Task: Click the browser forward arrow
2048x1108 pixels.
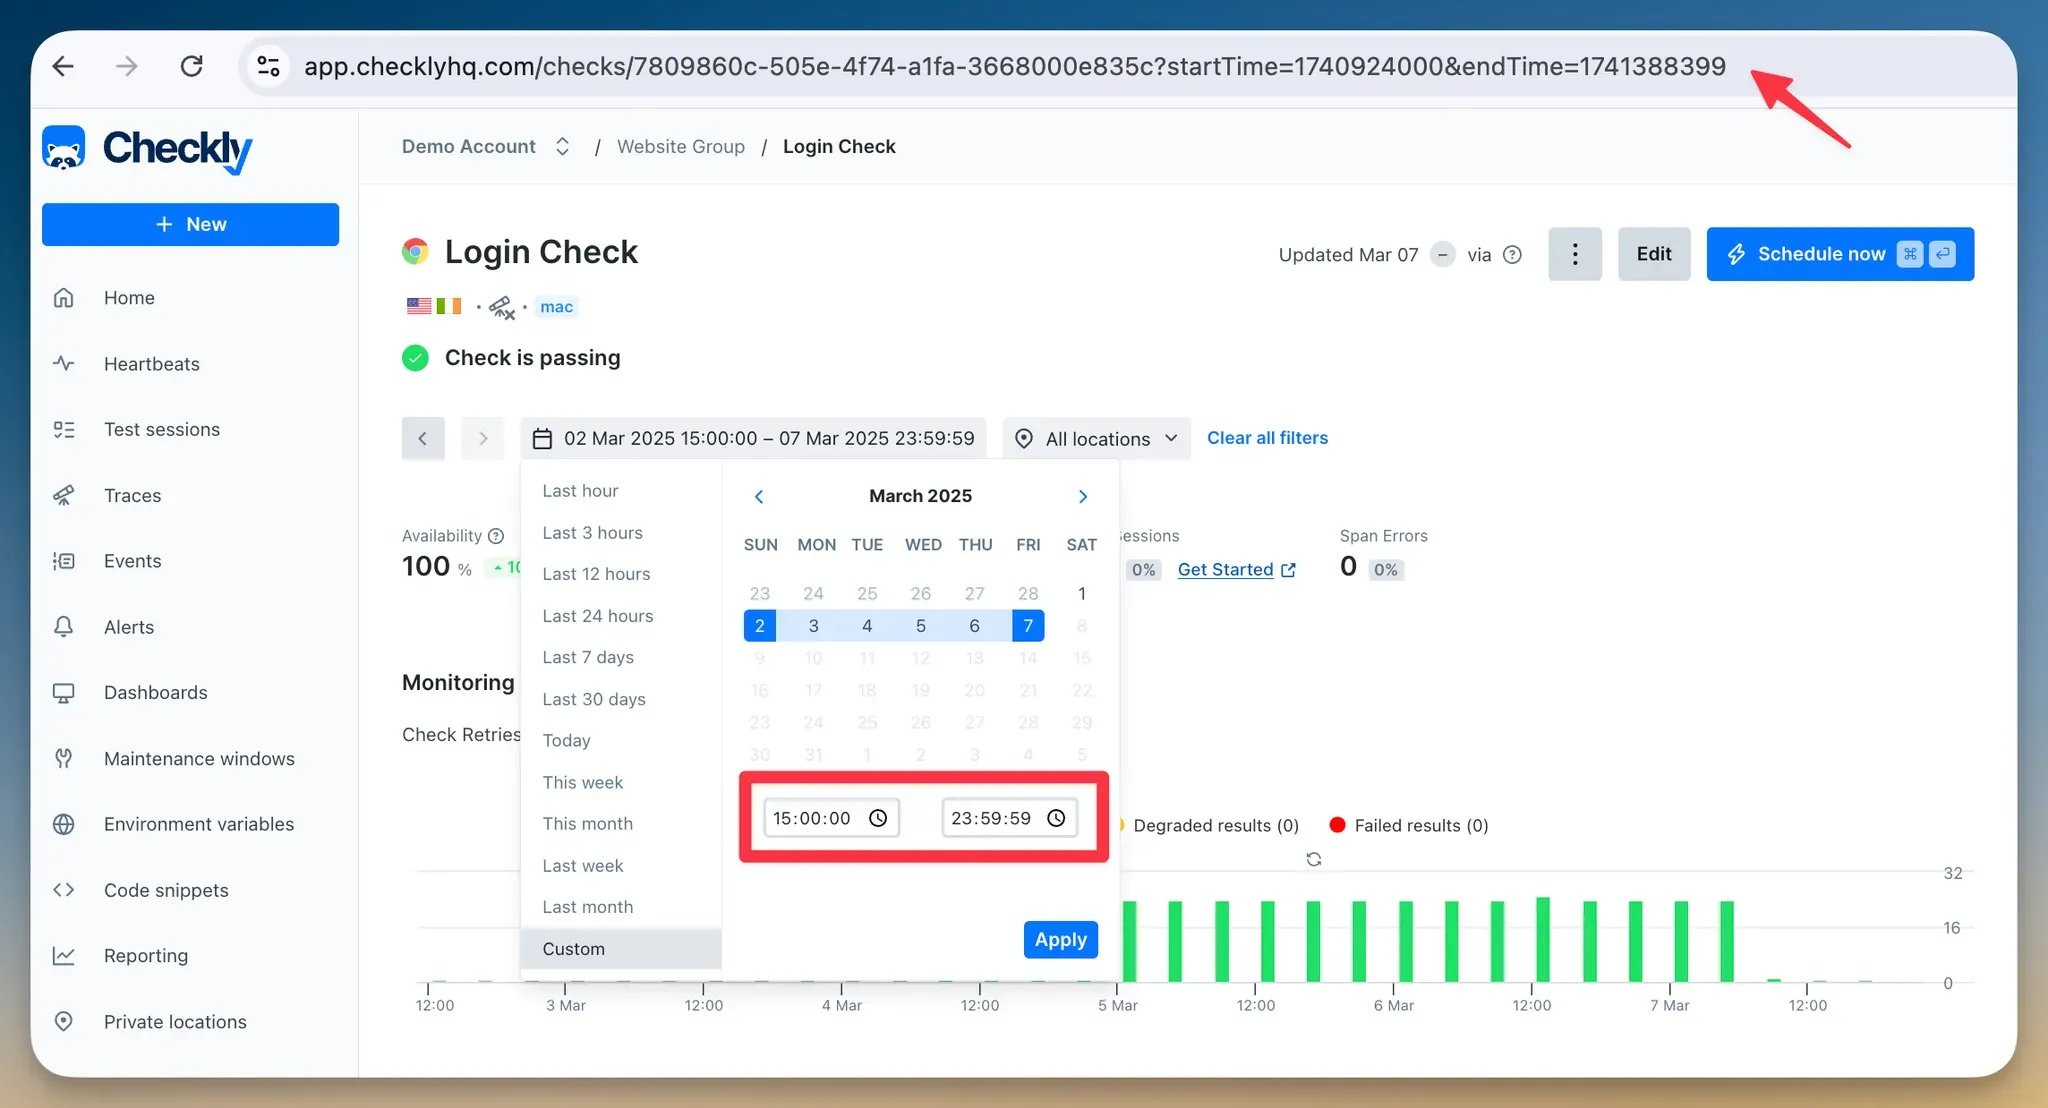Action: 127,66
